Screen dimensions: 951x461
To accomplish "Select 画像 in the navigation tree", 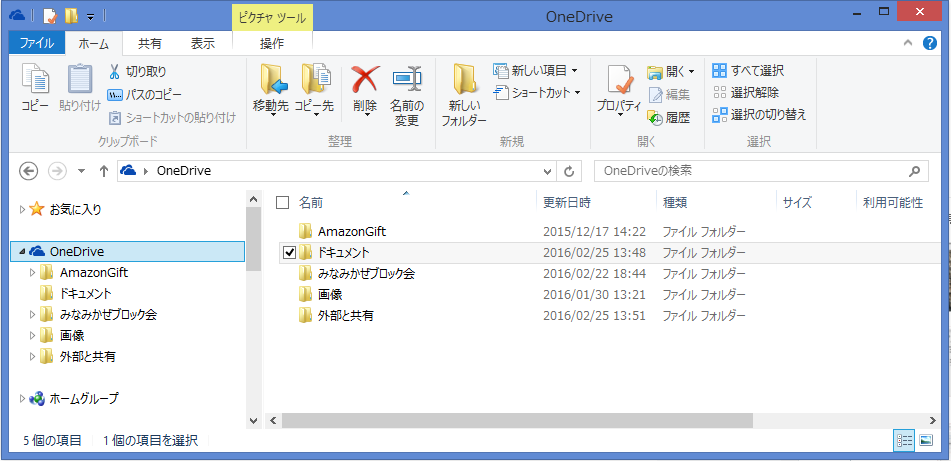I will [x=72, y=335].
